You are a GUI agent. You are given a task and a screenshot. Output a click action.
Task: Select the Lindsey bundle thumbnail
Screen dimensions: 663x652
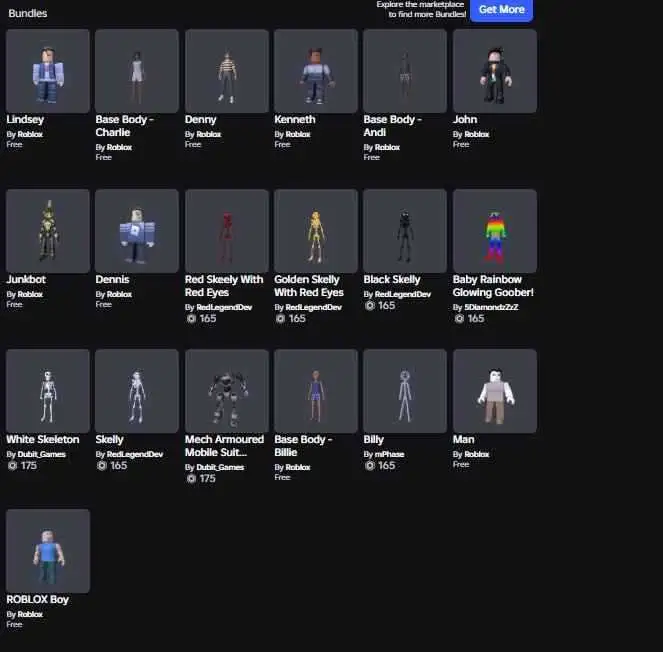pos(48,71)
